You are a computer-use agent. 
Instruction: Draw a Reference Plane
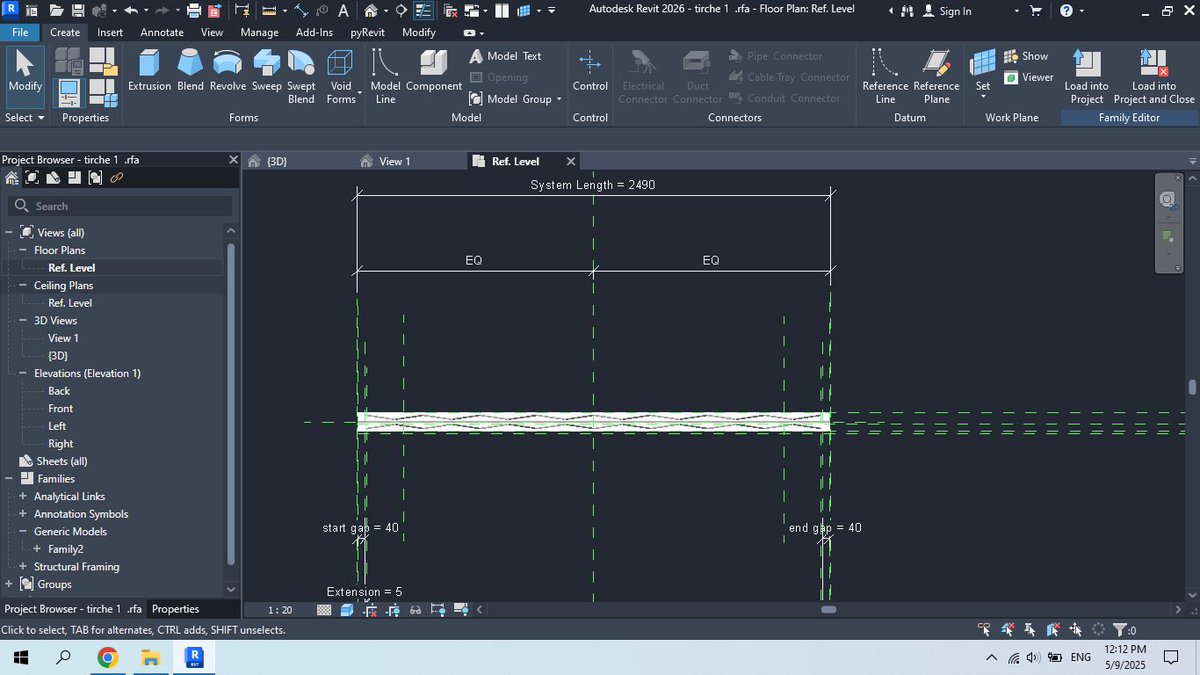point(937,76)
